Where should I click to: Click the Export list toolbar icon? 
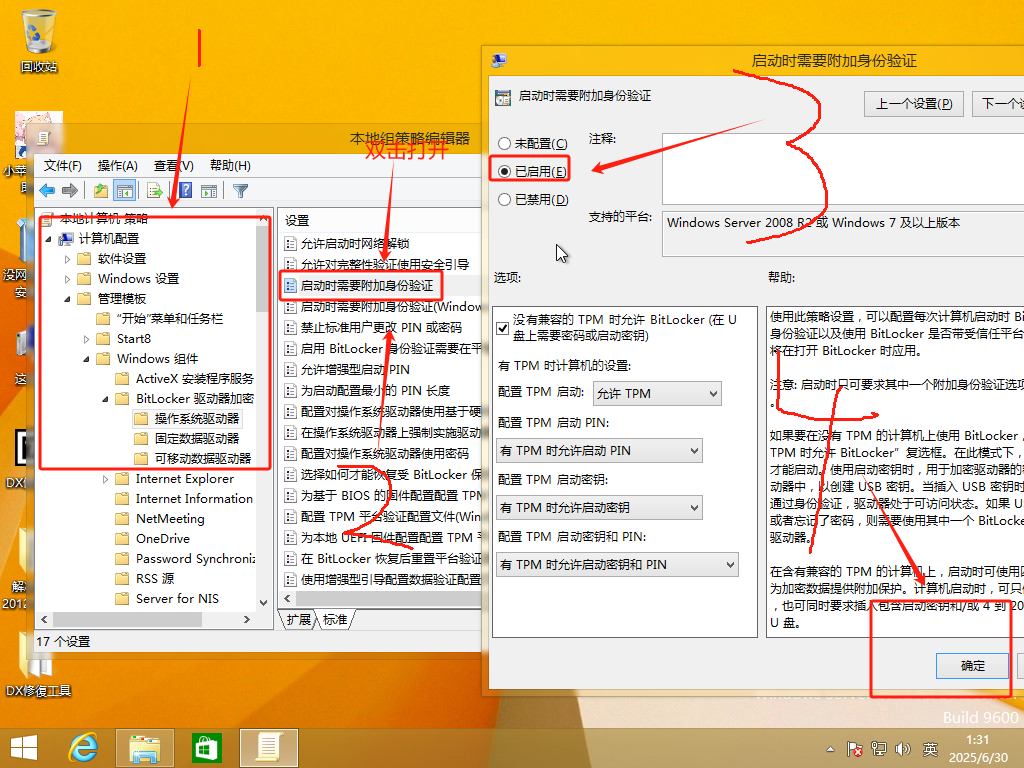[x=155, y=191]
